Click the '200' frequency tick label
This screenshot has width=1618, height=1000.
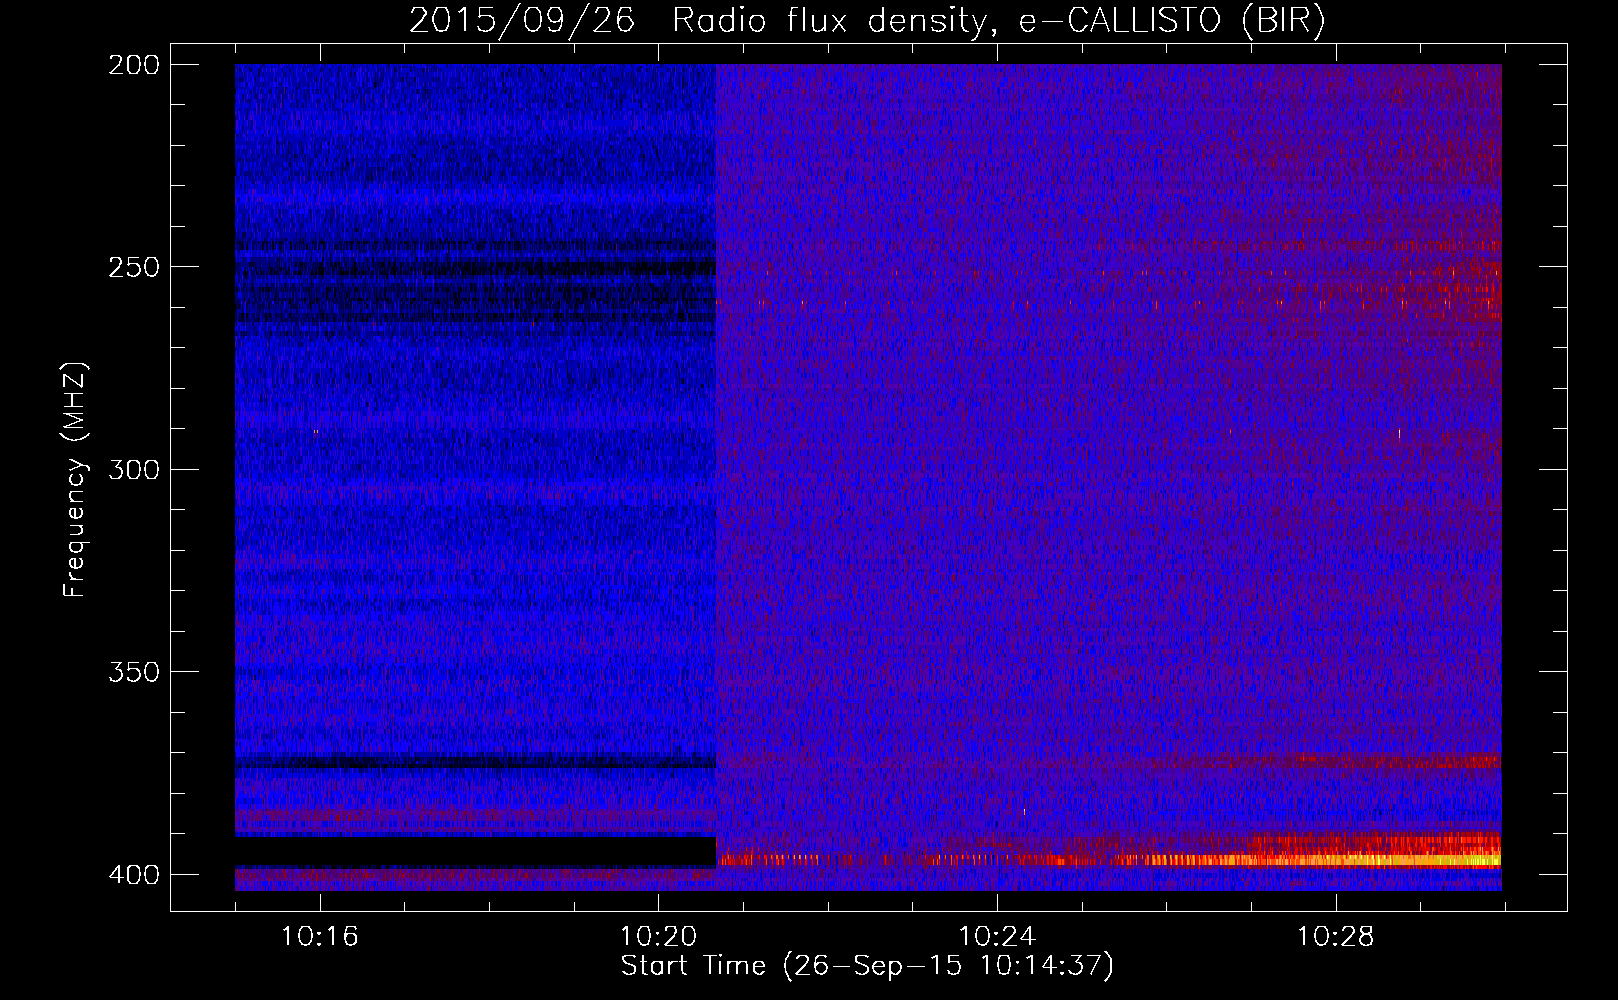[133, 65]
